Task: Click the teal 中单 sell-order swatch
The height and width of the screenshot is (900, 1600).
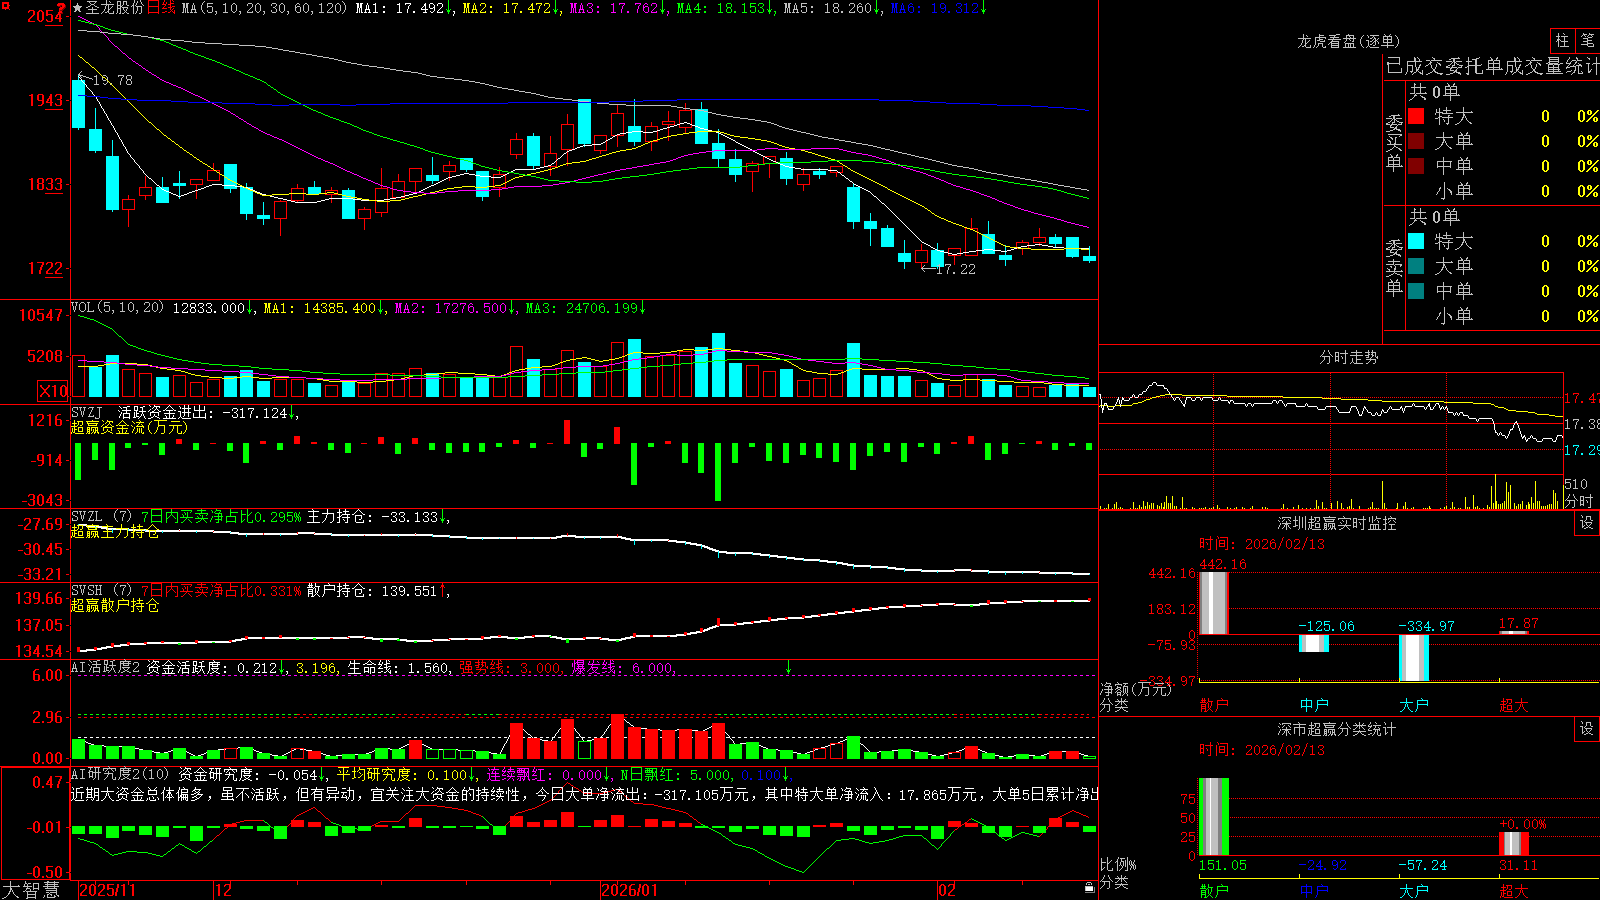Action: point(1416,291)
